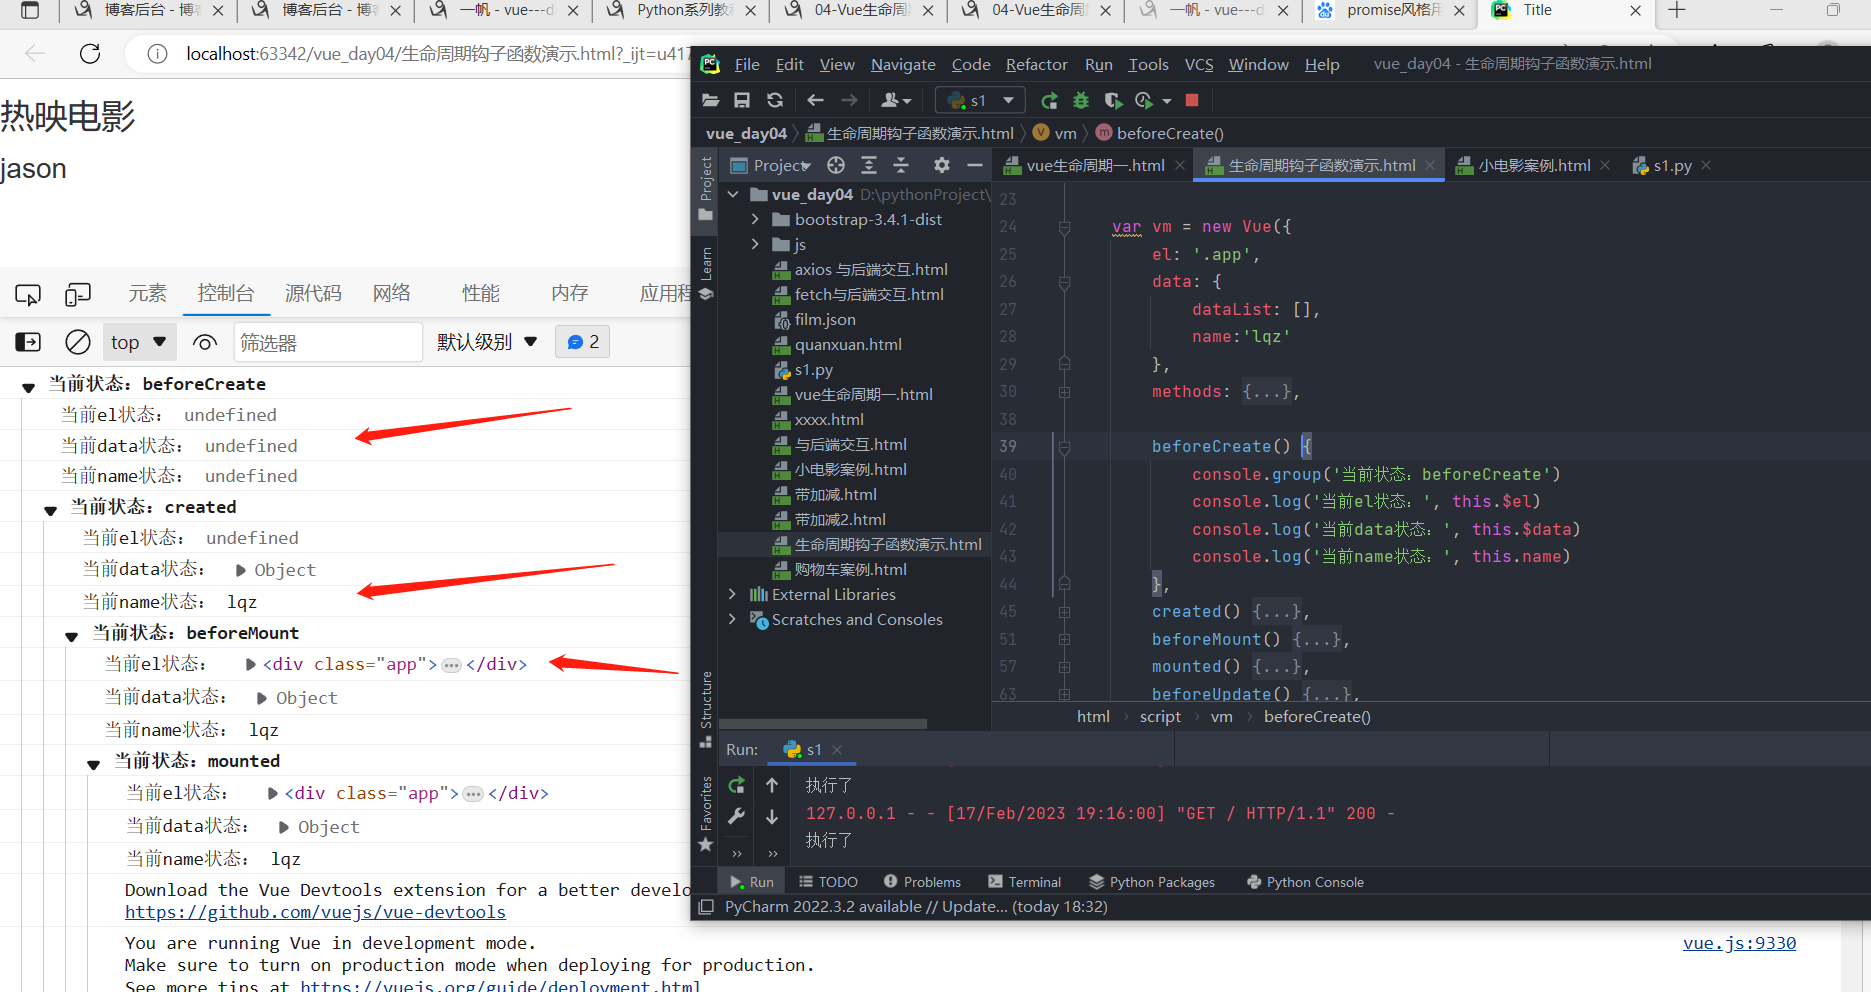
Task: Toggle device emulation icon in DevTools
Action: pos(78,294)
